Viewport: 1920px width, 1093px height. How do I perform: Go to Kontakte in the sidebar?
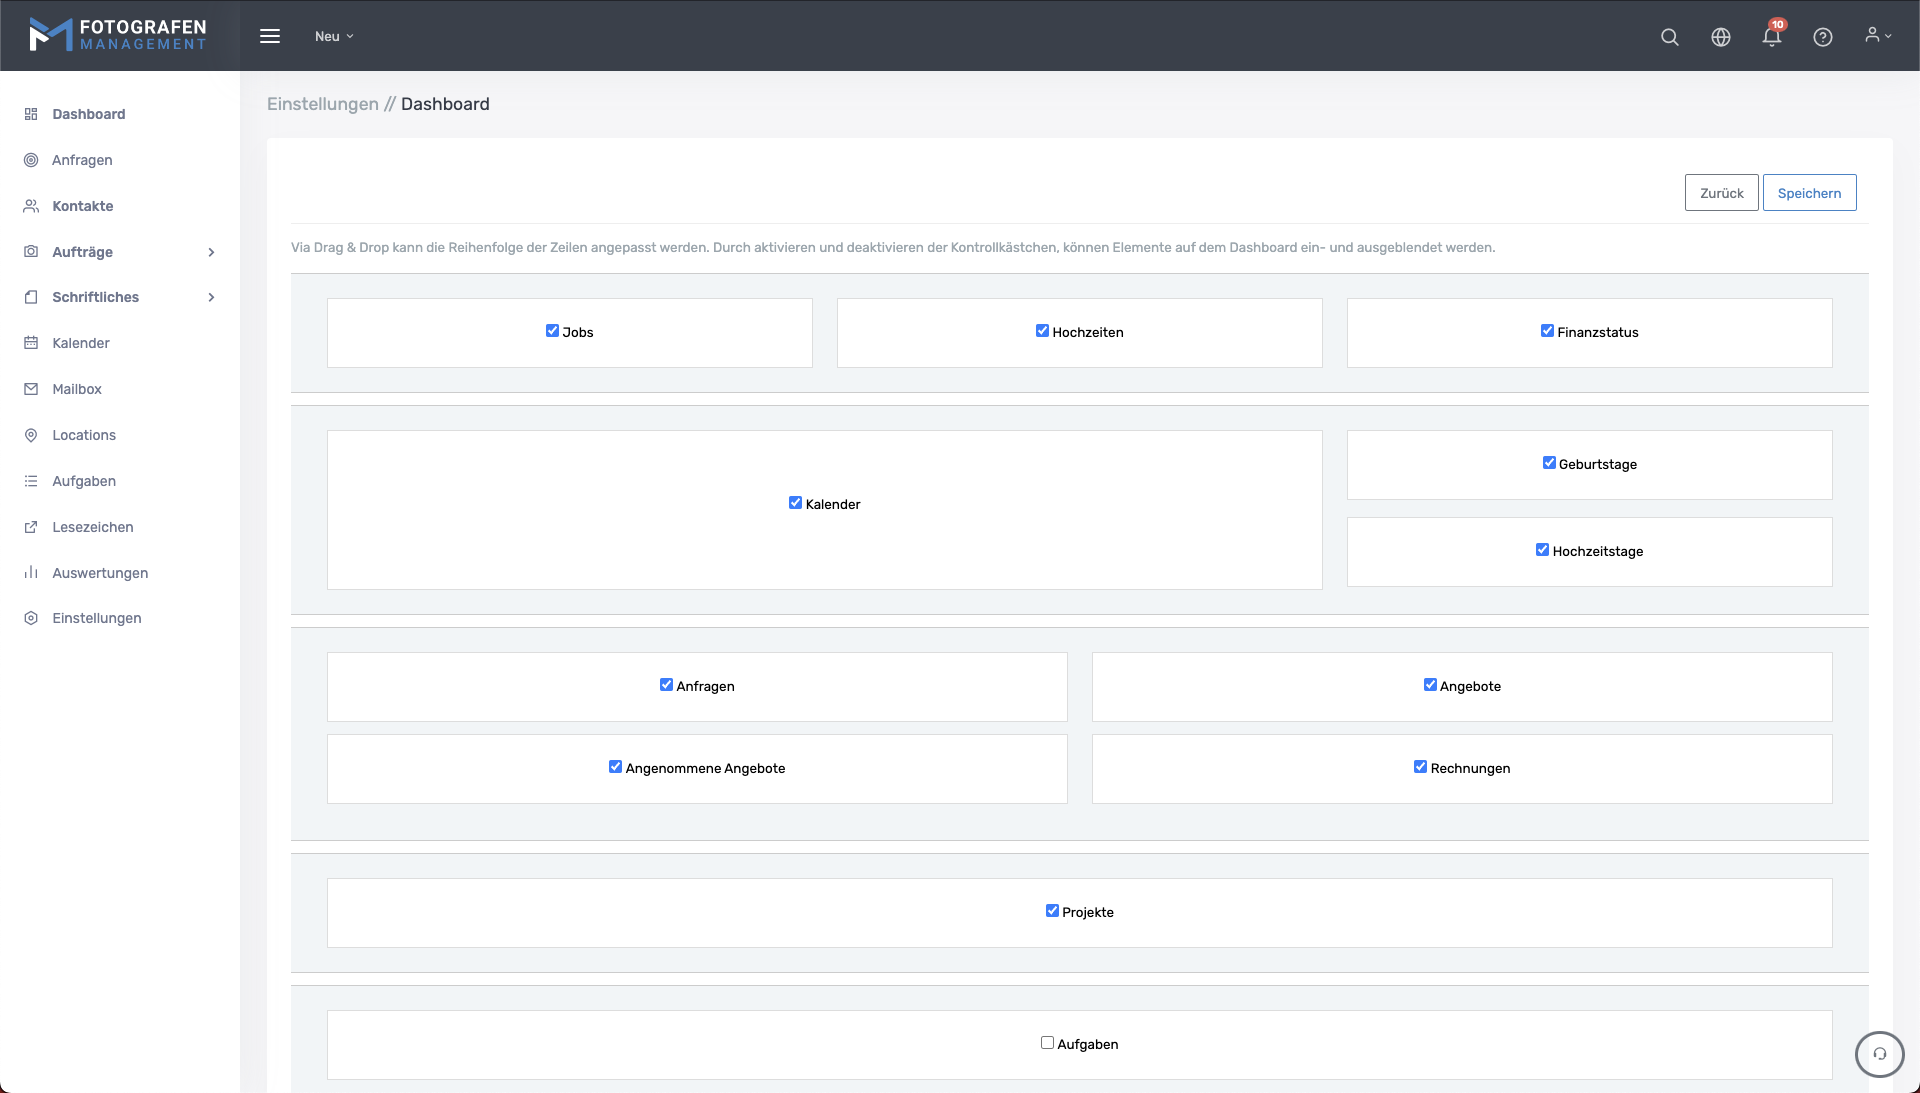pos(83,206)
